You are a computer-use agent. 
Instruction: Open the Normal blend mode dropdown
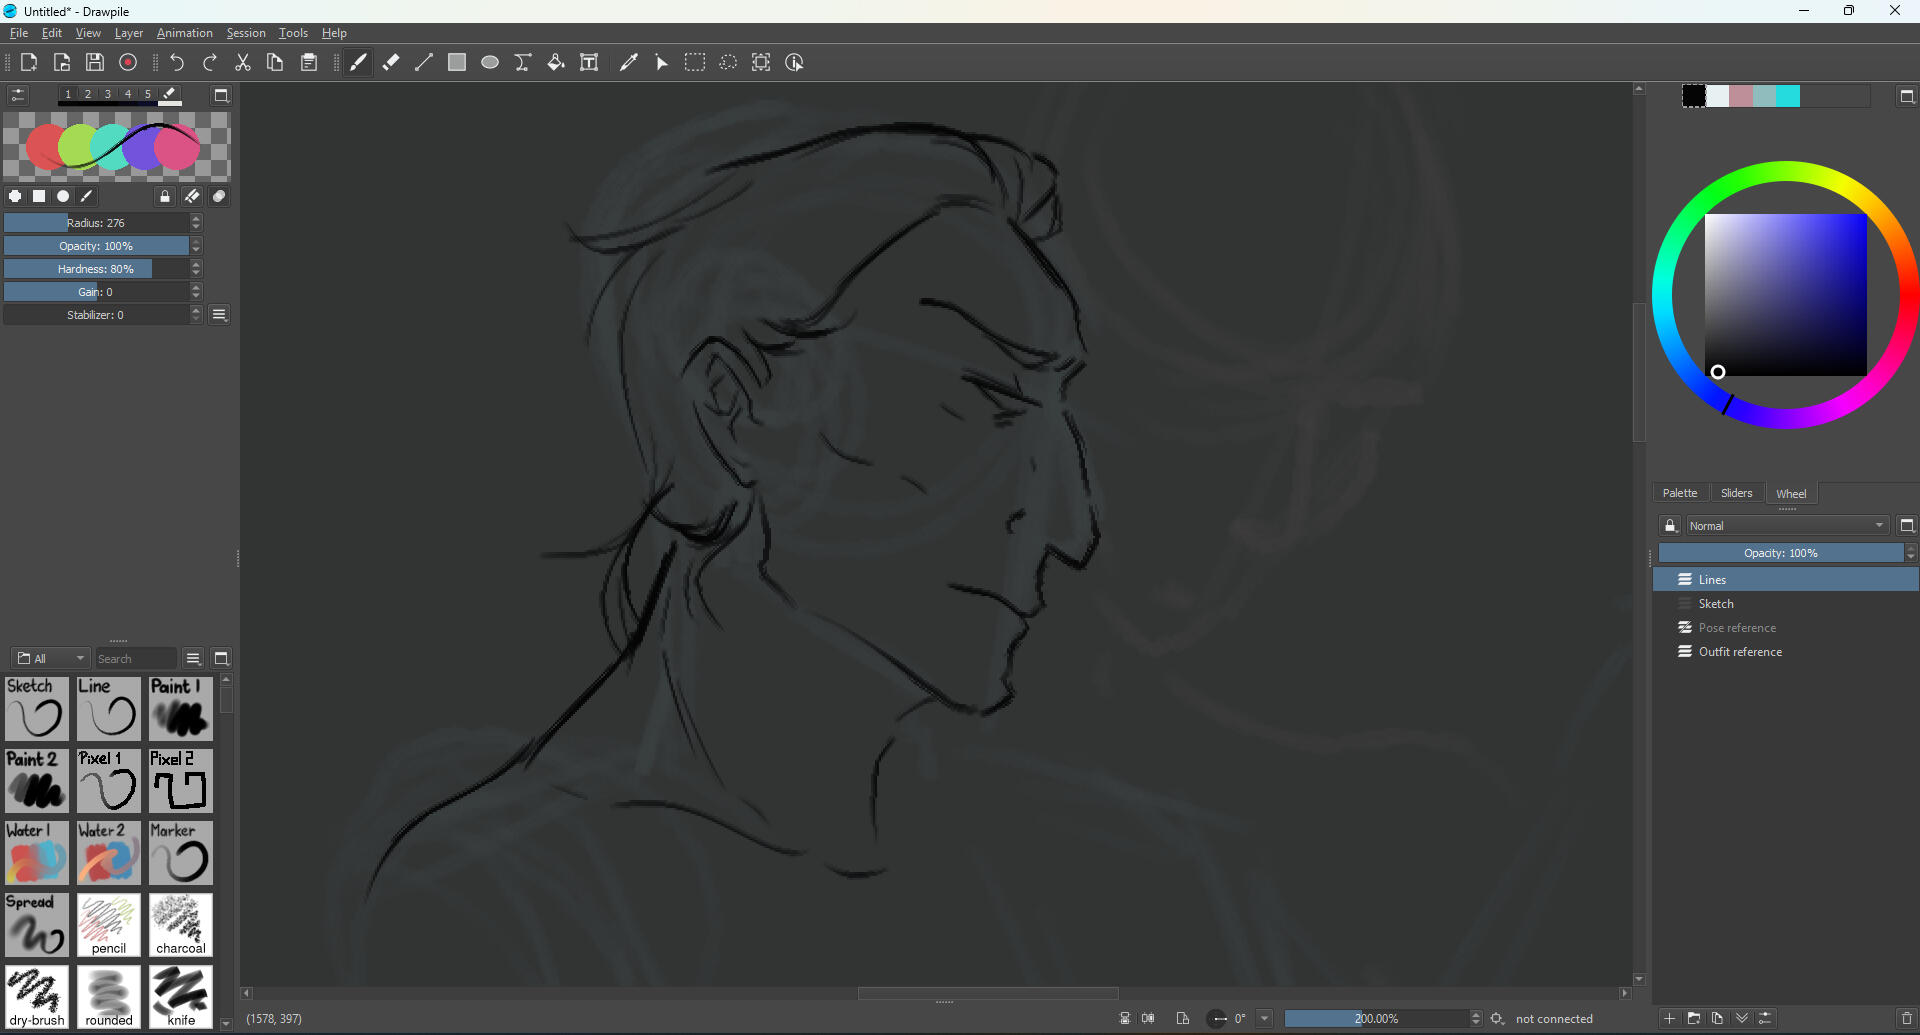tap(1787, 525)
